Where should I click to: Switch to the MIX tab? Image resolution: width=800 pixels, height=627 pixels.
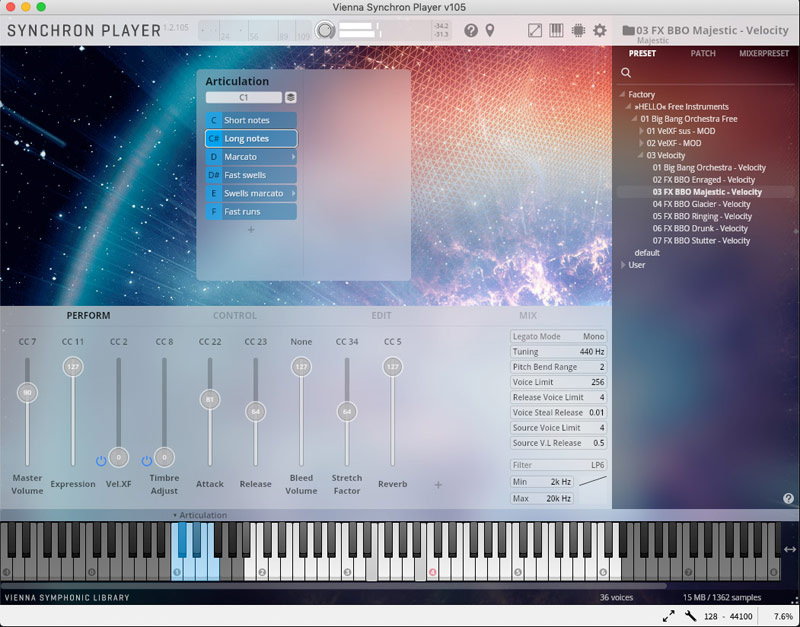pyautogui.click(x=528, y=316)
